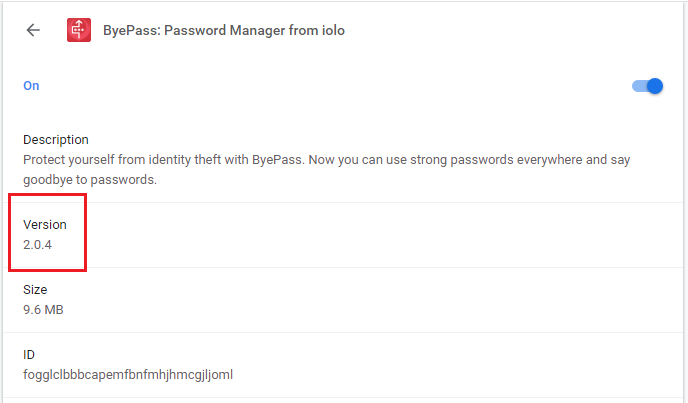Viewport: 688px width, 403px height.
Task: Click the 'Size' label
Action: 35,289
